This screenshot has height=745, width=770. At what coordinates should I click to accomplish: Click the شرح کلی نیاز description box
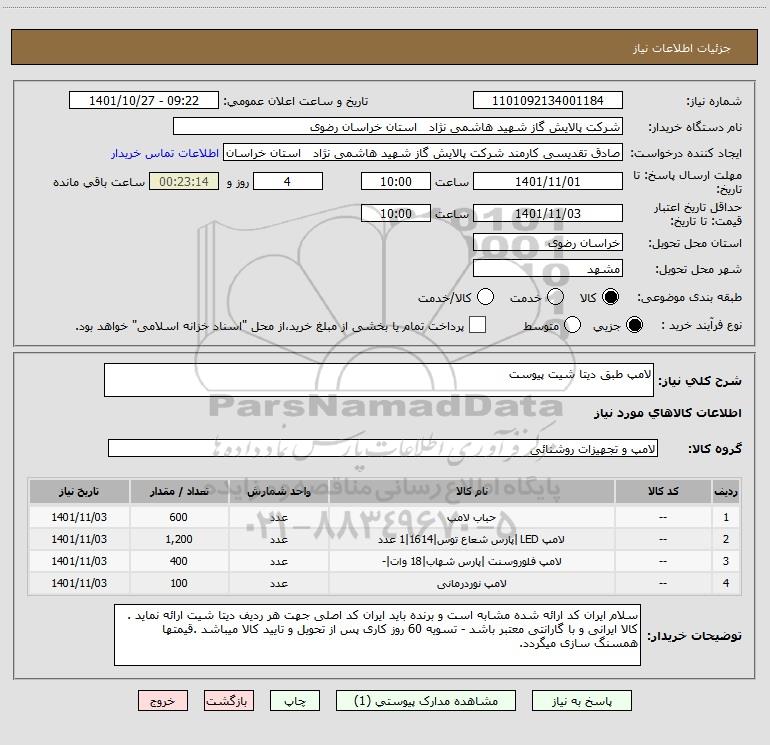coord(379,380)
